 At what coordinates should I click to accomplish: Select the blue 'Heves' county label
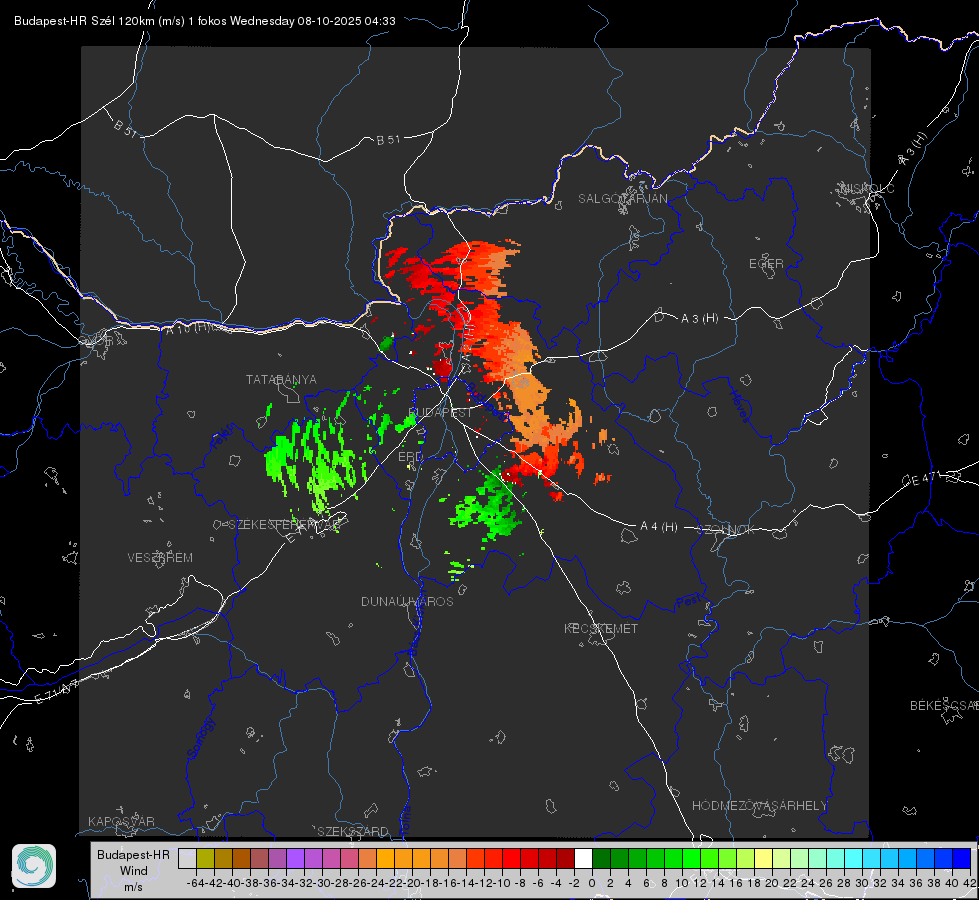point(739,407)
